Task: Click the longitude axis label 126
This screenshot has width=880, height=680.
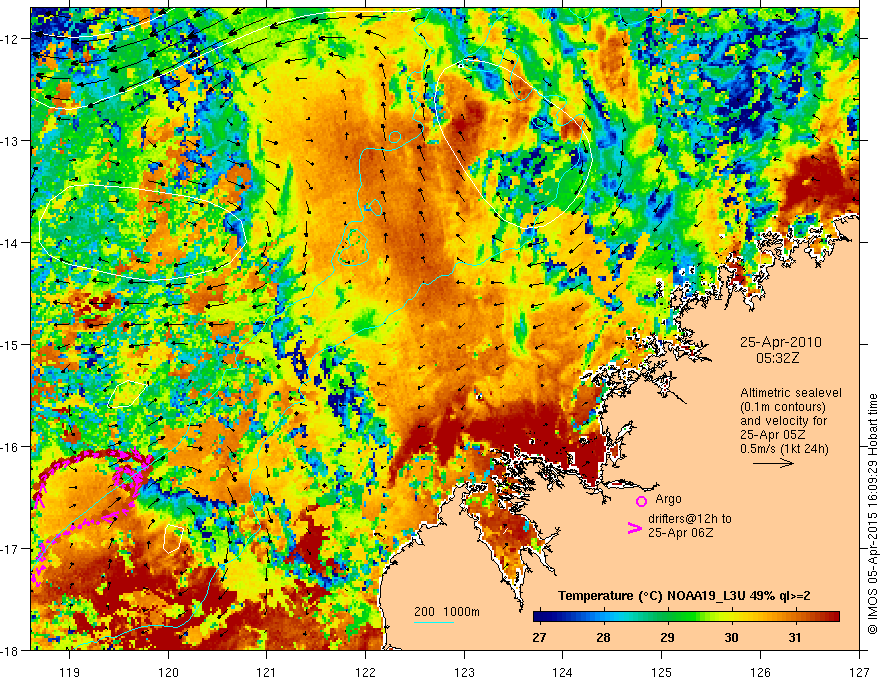Action: tap(760, 672)
